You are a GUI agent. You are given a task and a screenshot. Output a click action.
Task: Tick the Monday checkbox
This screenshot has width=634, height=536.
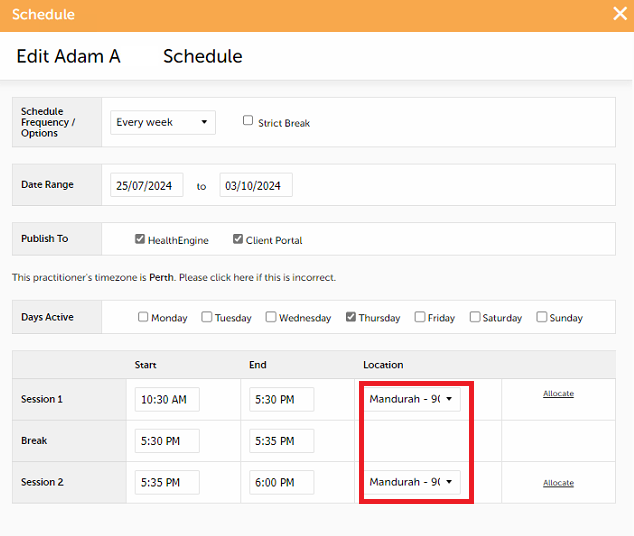[x=143, y=317]
